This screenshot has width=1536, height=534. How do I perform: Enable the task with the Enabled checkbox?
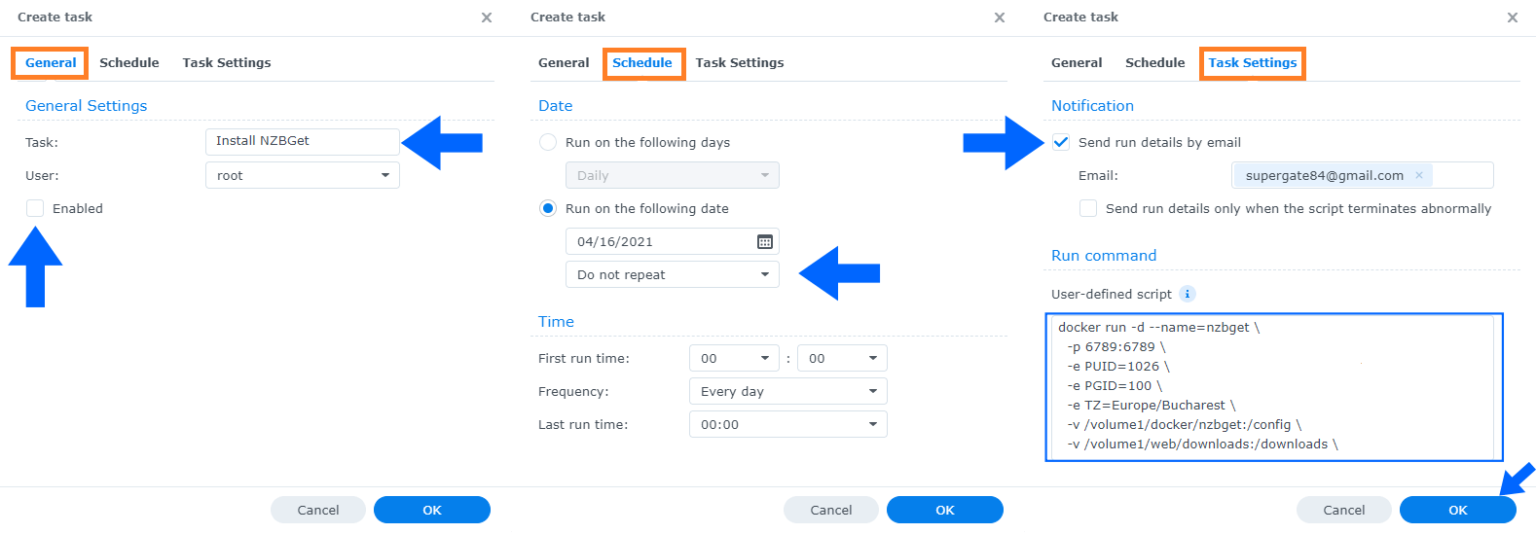click(x=36, y=208)
